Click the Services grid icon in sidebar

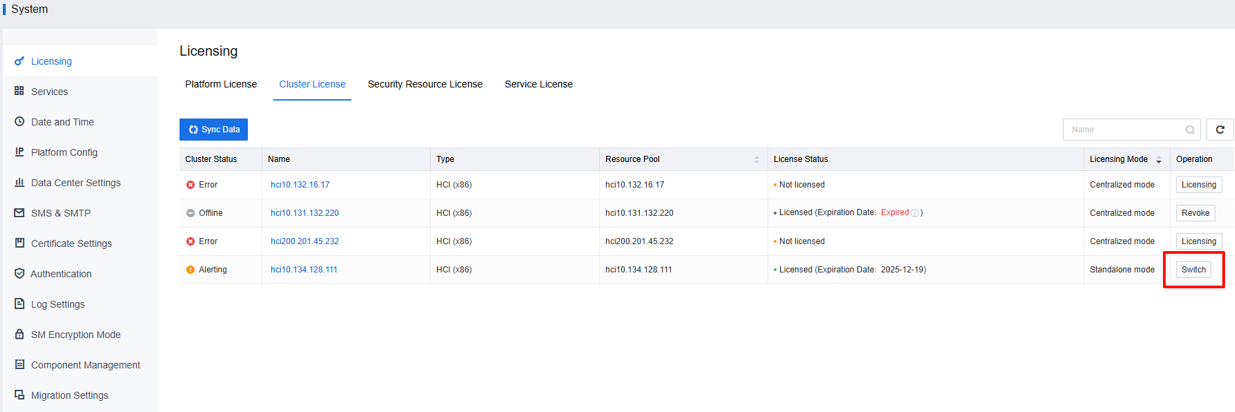(x=19, y=91)
